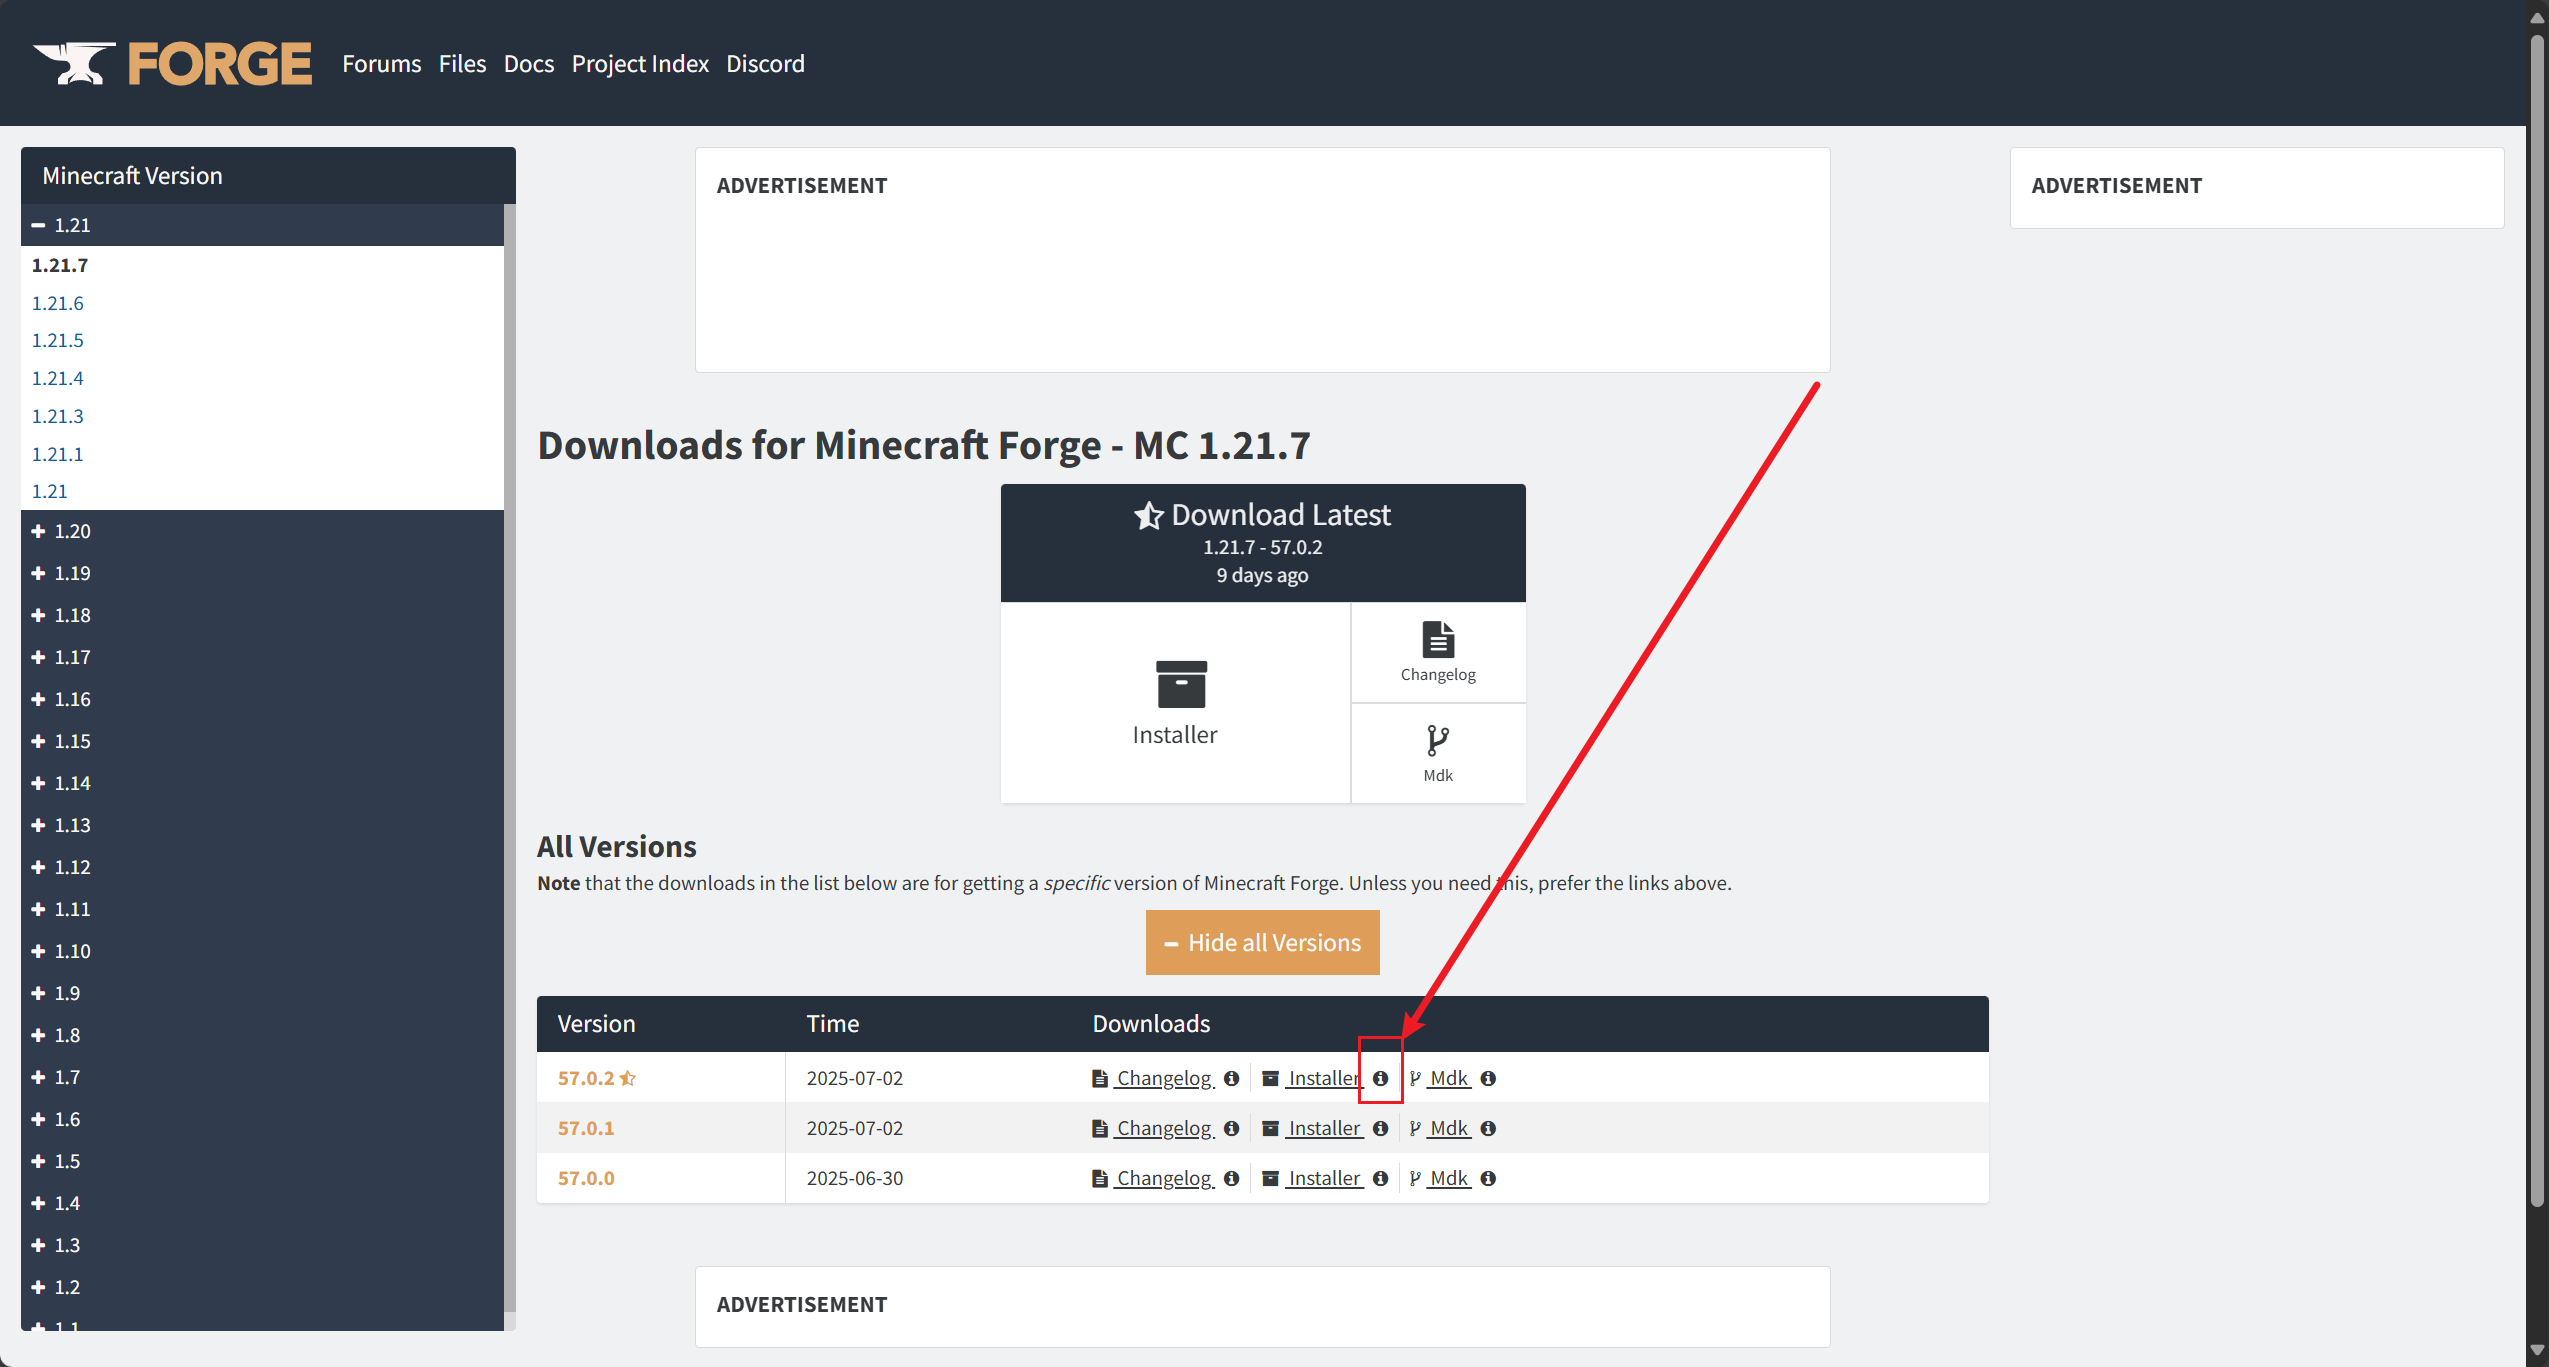Viewport: 2549px width, 1367px height.
Task: Open the Forums nav item
Action: pyautogui.click(x=381, y=64)
